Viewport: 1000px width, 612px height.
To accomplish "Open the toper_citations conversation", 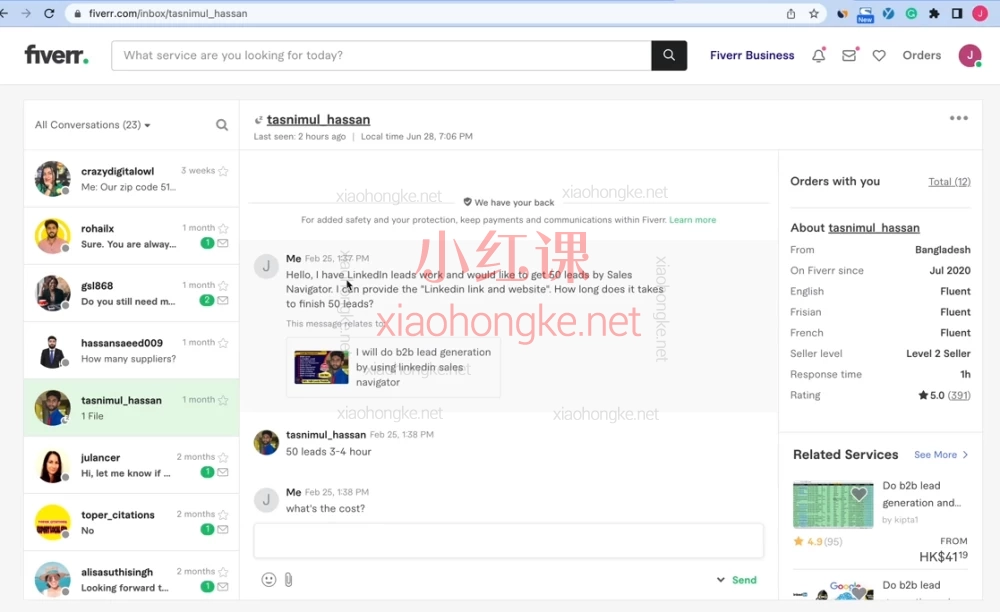I will click(131, 522).
